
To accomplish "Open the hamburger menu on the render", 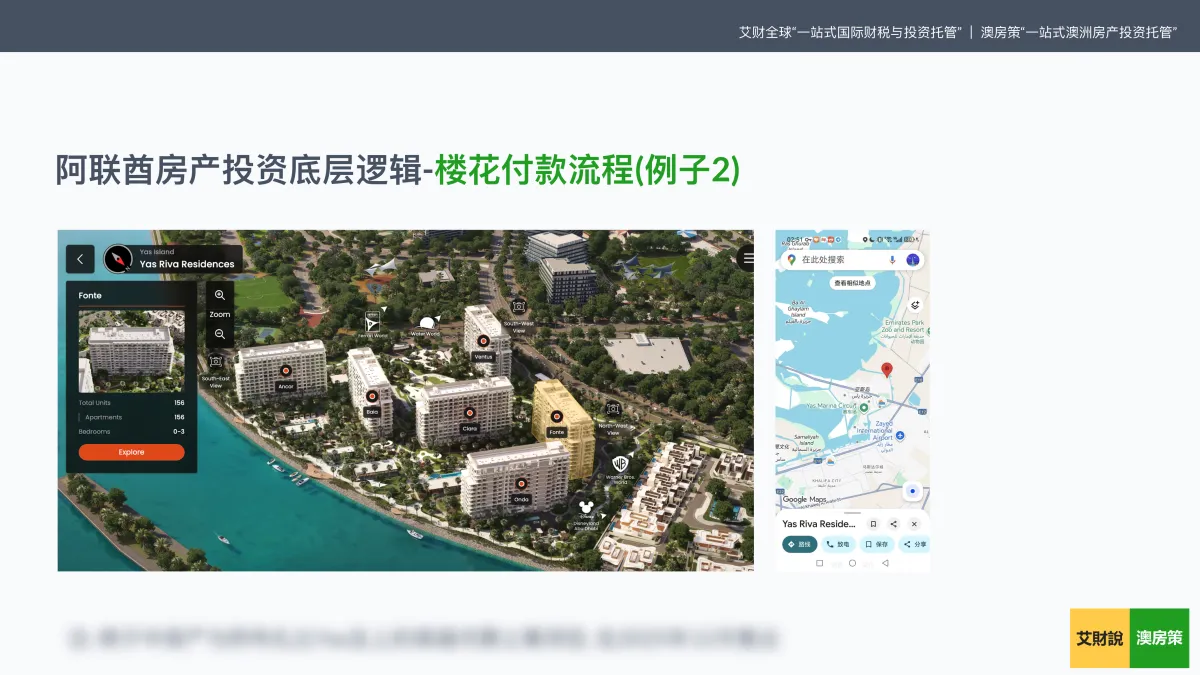I will pos(747,258).
